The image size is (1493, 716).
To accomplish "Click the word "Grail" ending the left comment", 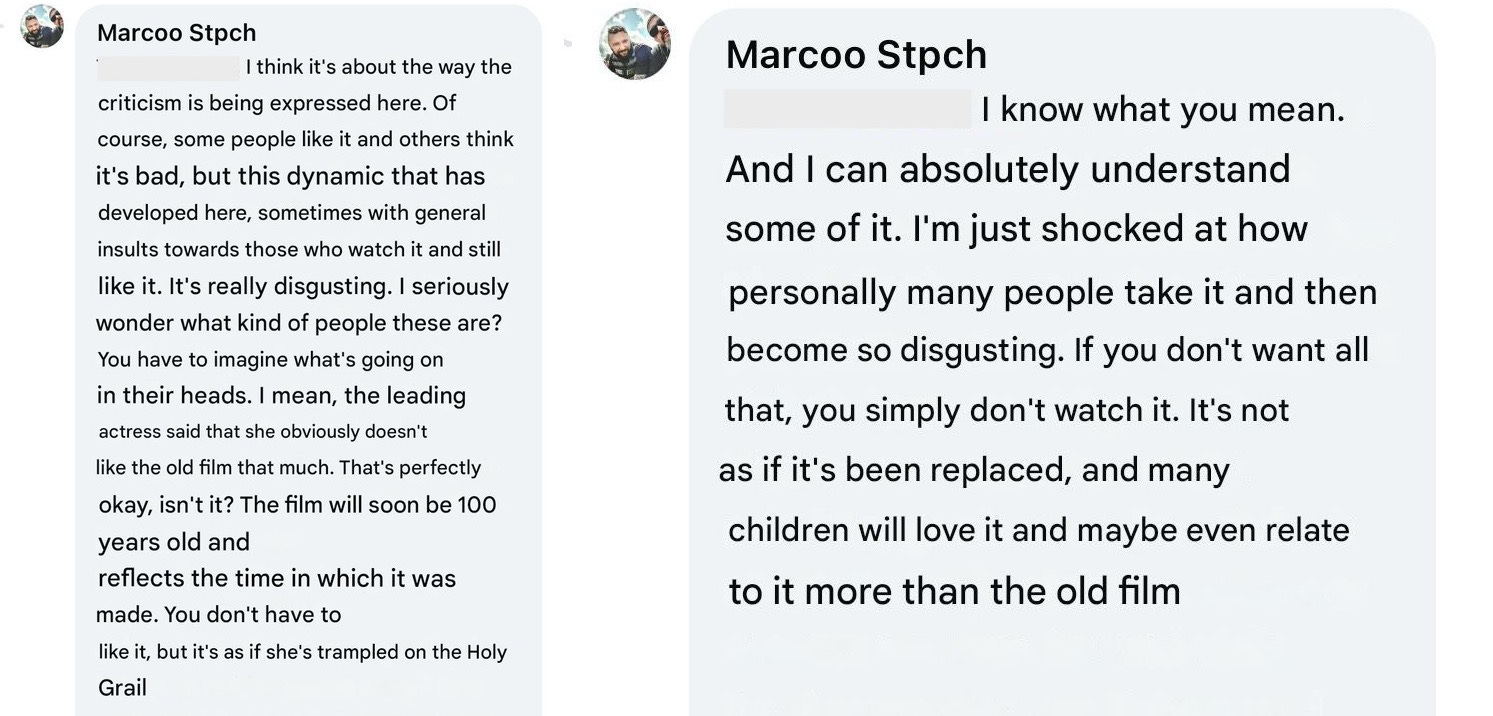I will coord(122,688).
